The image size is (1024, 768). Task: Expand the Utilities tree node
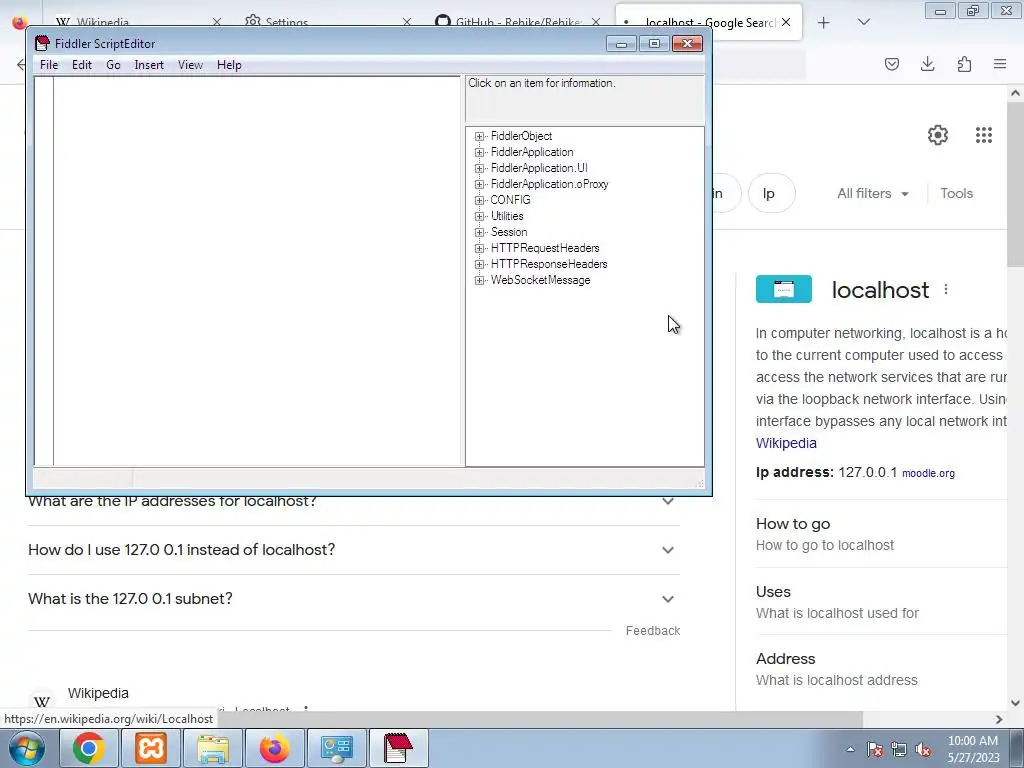tap(479, 216)
